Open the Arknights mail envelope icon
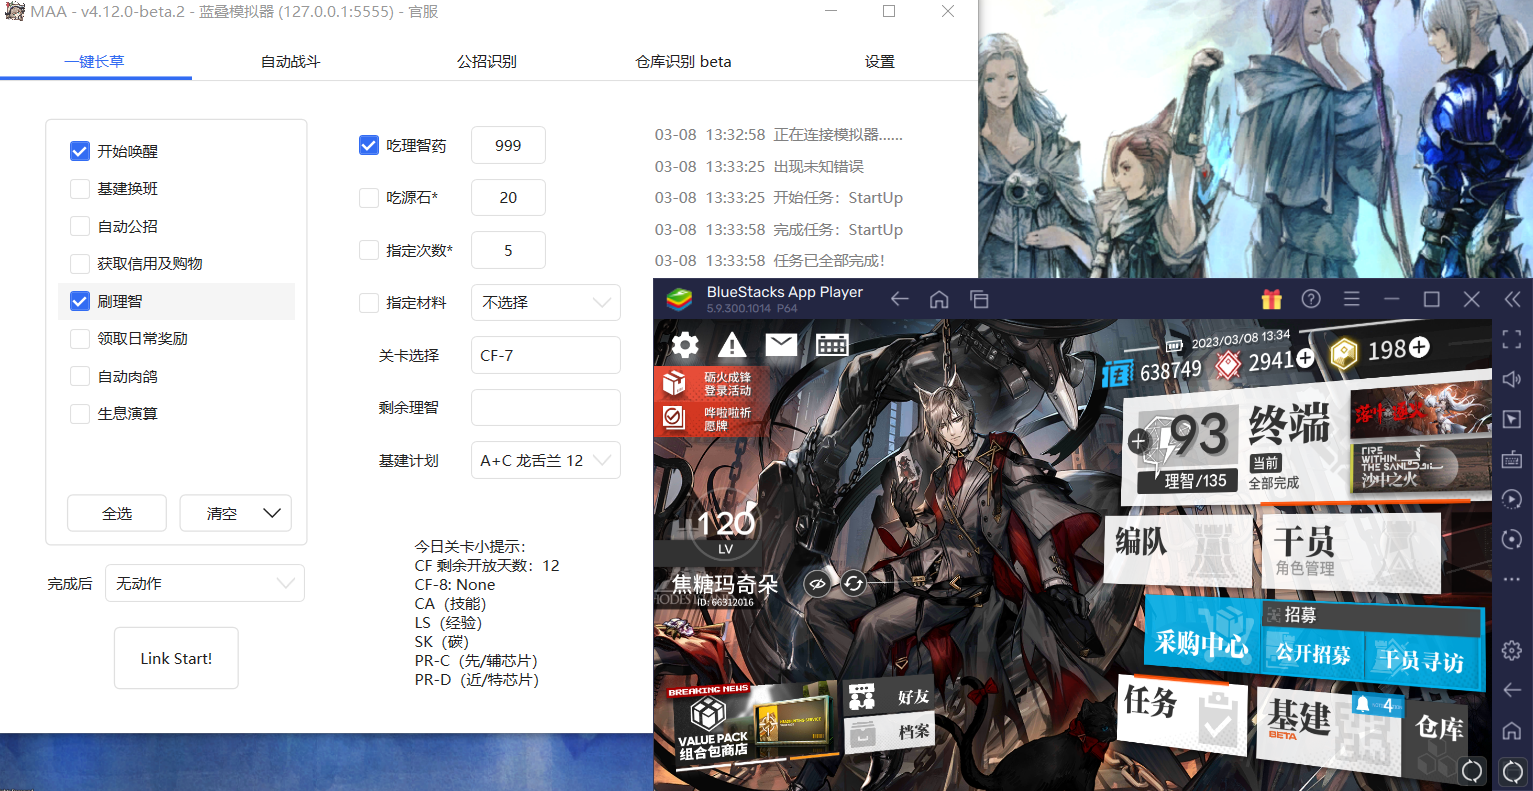The height and width of the screenshot is (791, 1533). [x=781, y=344]
